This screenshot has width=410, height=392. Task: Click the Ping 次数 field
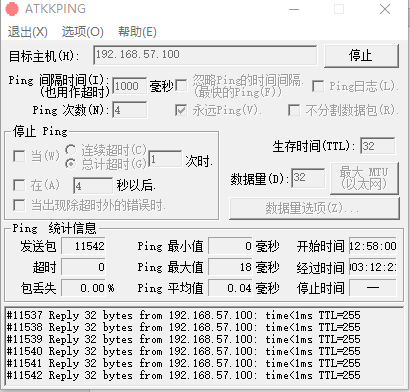(x=129, y=110)
